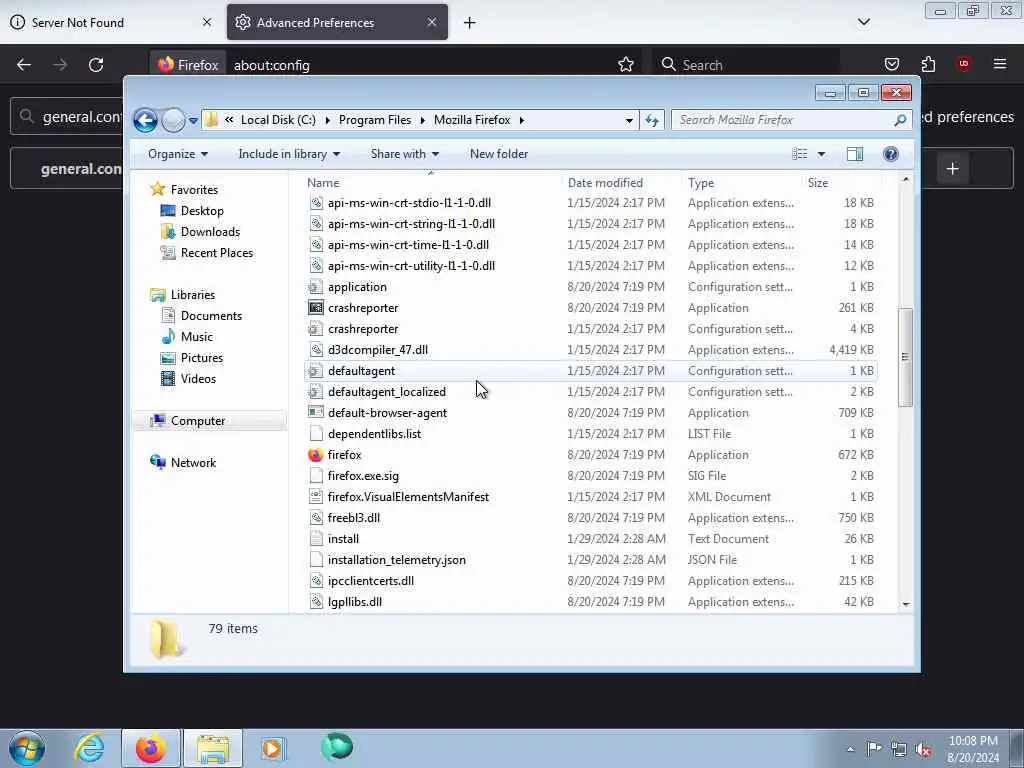Click the change view icon
Viewport: 1024px width, 768px height.
point(799,154)
